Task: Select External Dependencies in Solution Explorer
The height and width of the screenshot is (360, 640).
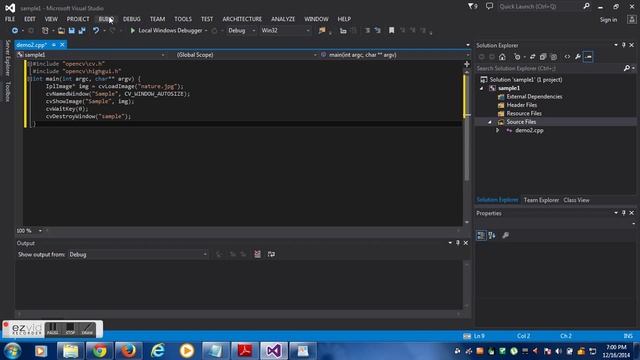Action: [534, 97]
